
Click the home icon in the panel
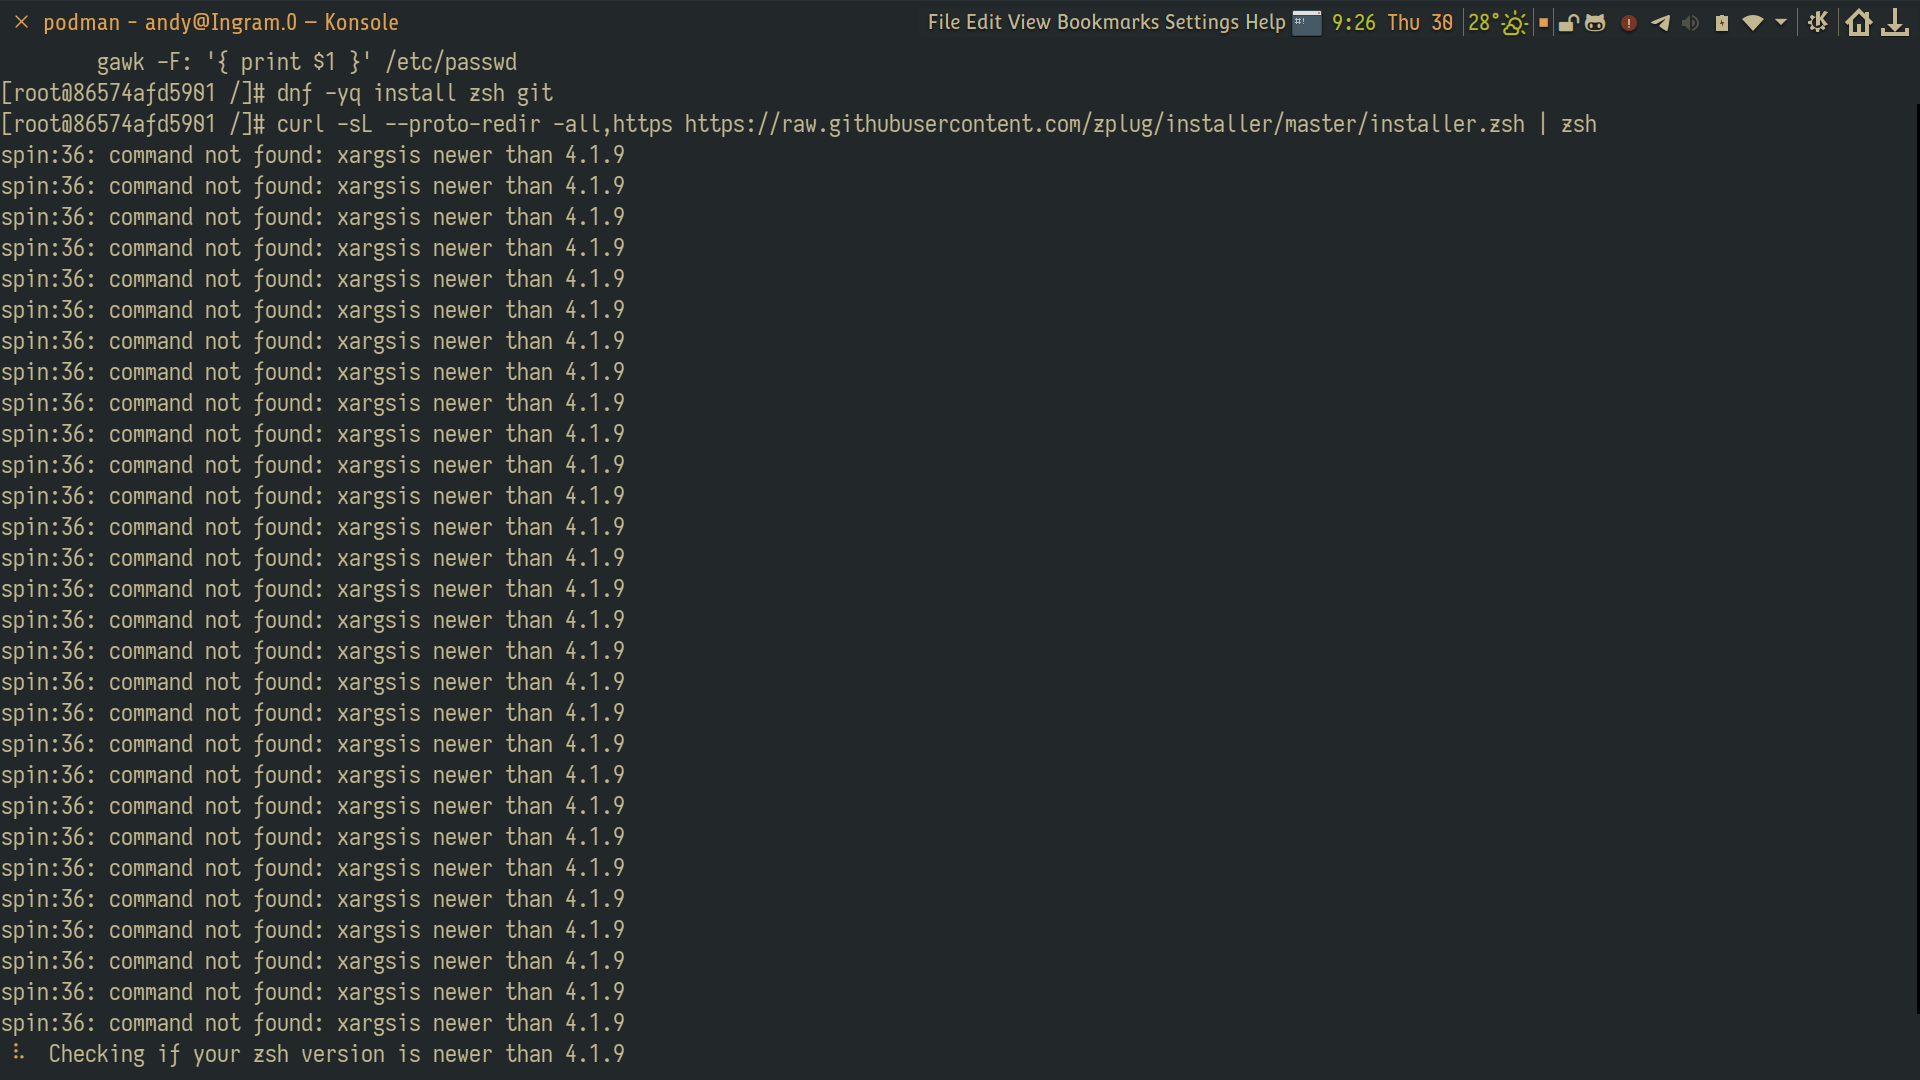[x=1858, y=22]
